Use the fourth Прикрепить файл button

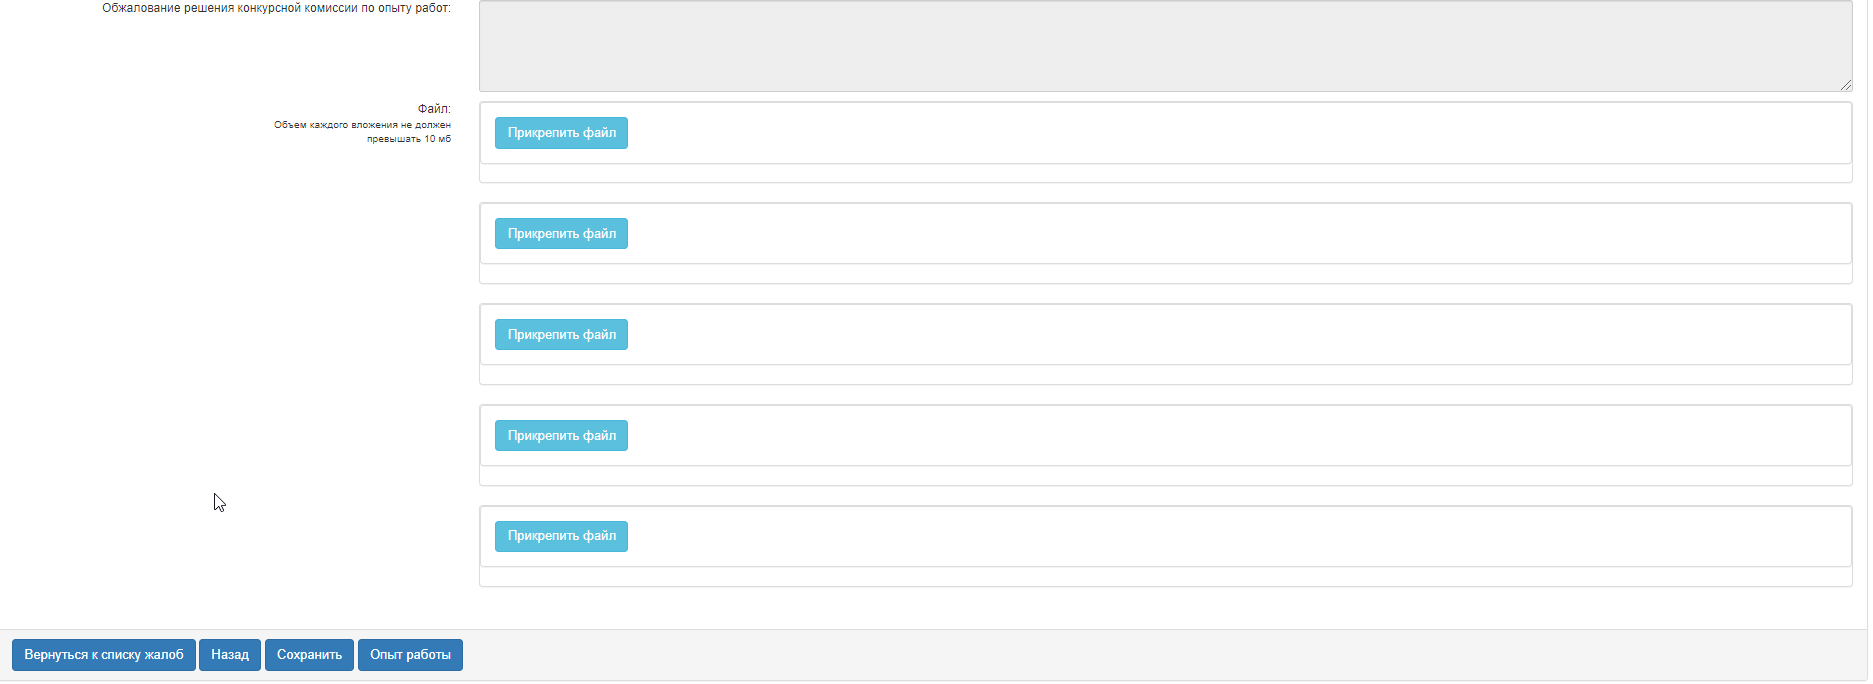coord(561,436)
